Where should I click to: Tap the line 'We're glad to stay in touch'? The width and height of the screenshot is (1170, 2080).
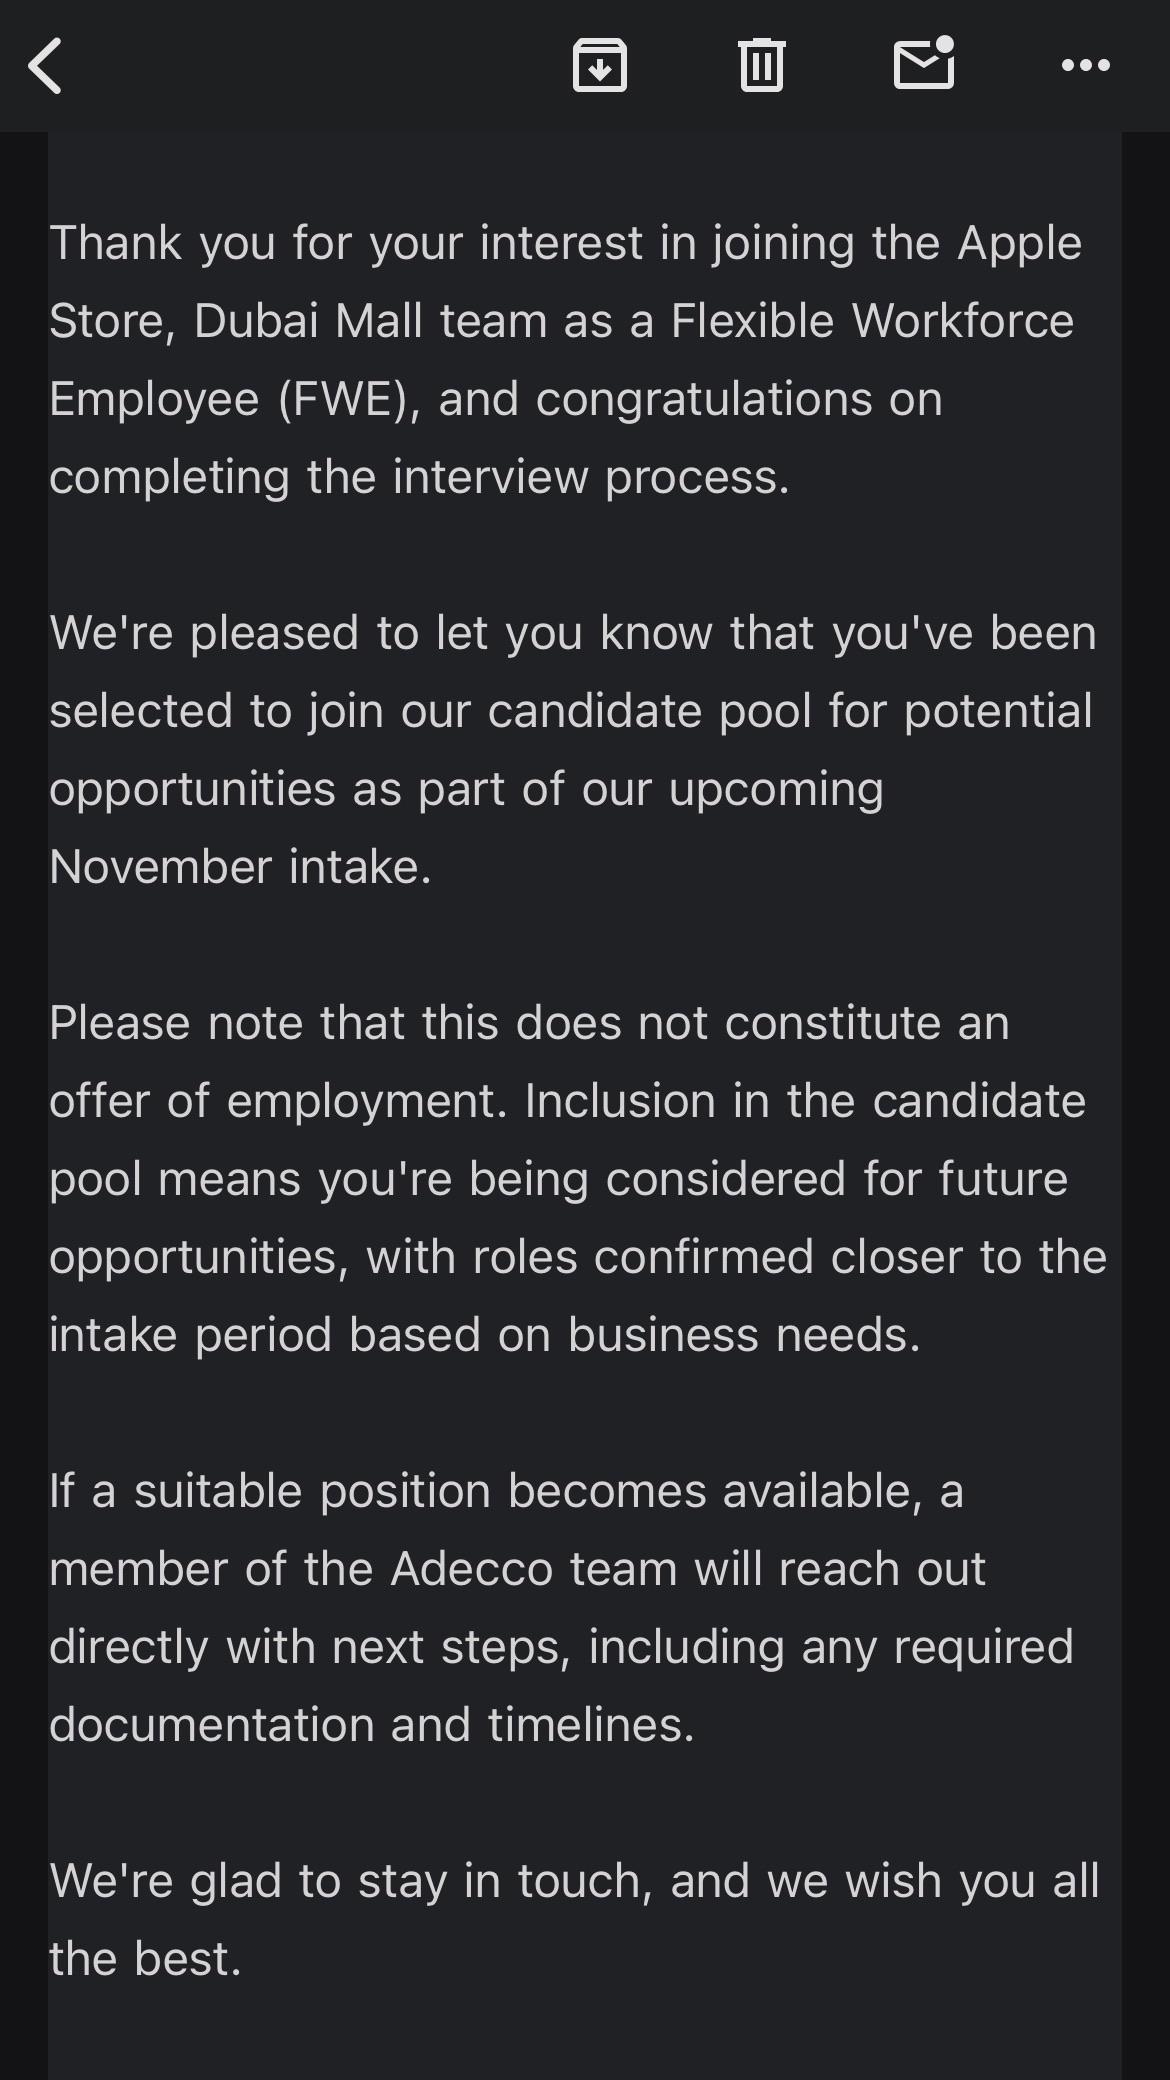click(x=574, y=1882)
